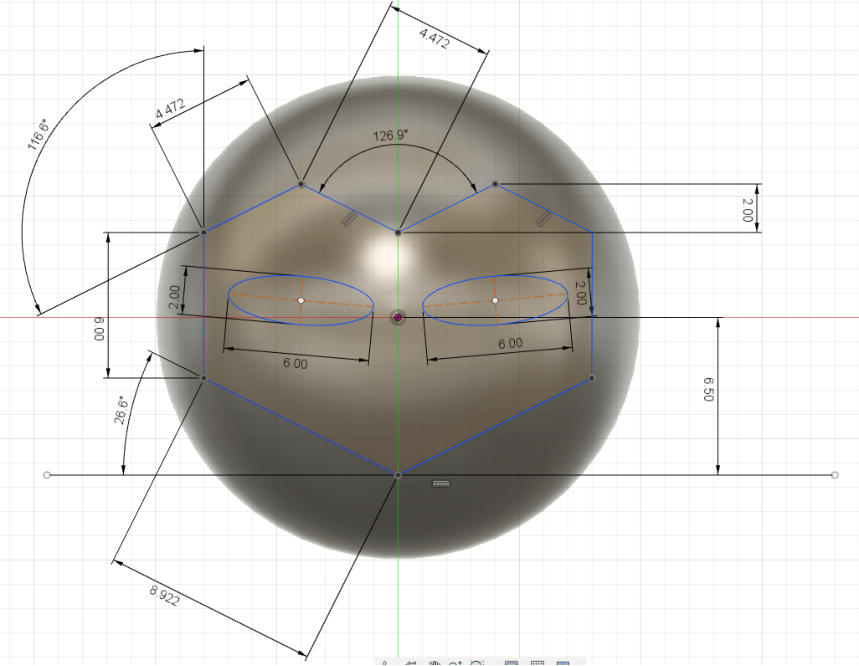Select the 4.472 dimension on the left side
The width and height of the screenshot is (859, 666).
(x=170, y=109)
